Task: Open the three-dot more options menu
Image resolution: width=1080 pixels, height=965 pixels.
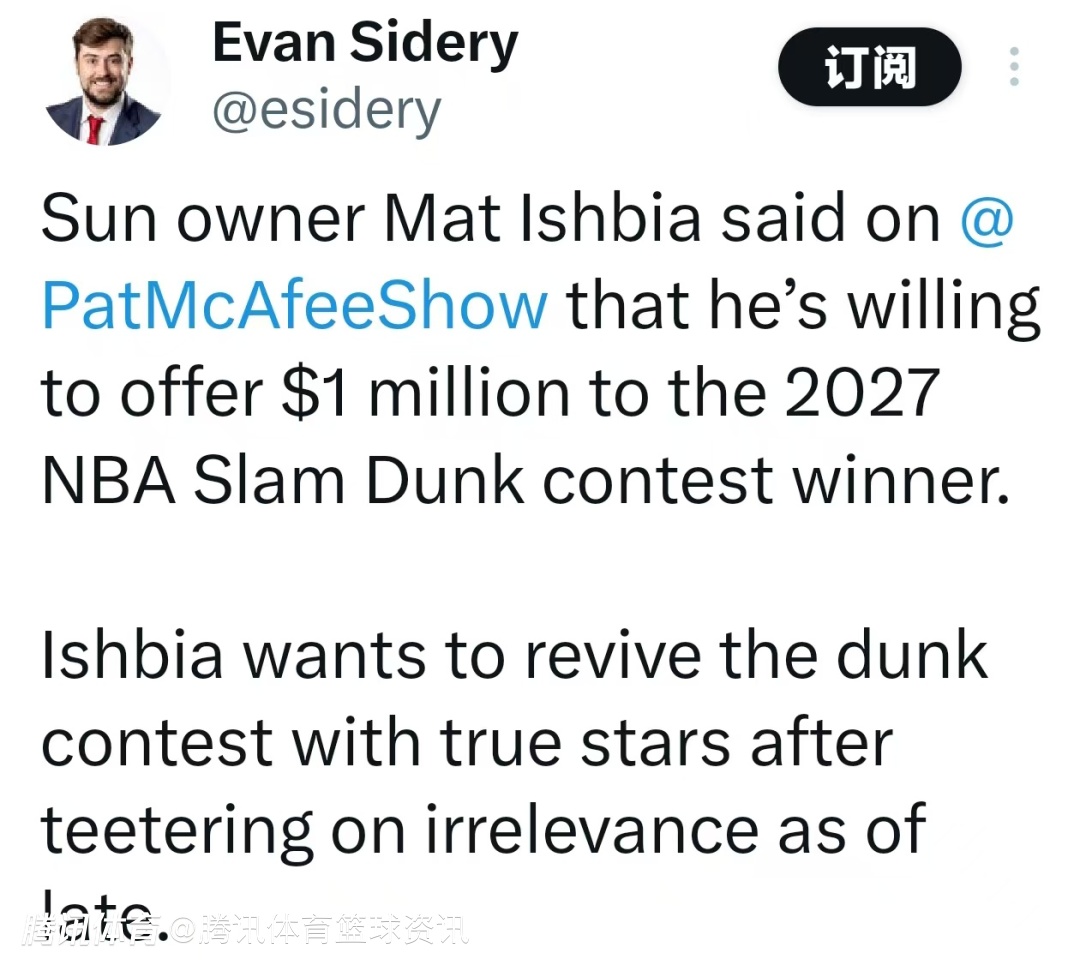Action: pyautogui.click(x=1014, y=67)
